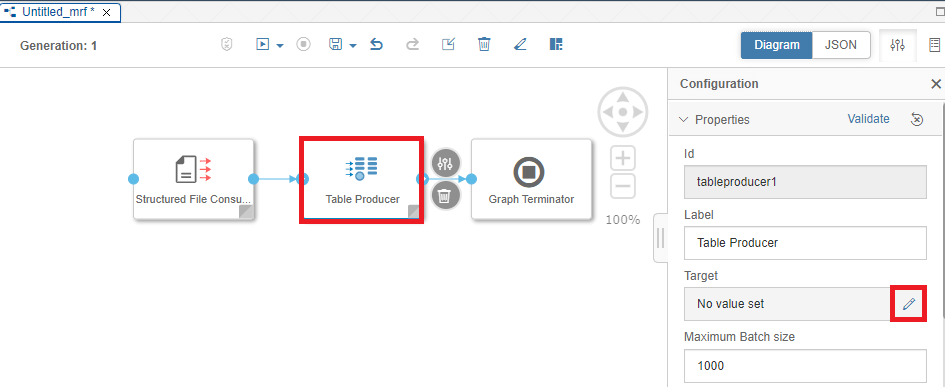
Task: Click the validate graph shield icon
Action: click(x=227, y=45)
